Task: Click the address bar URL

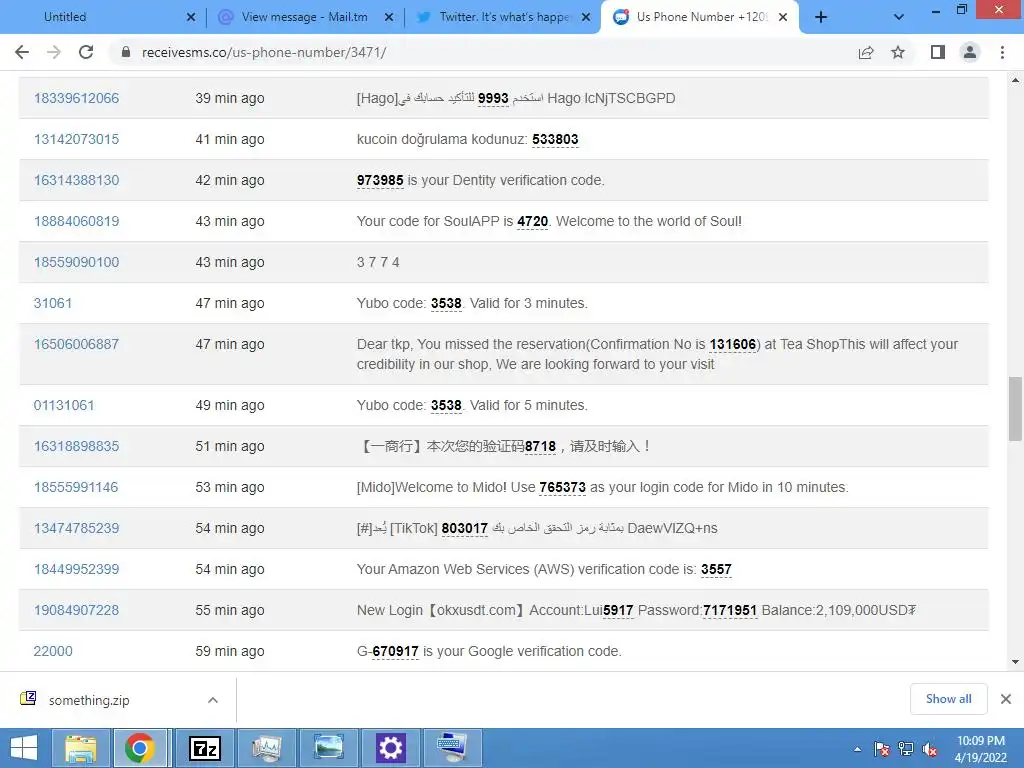Action: pos(264,52)
